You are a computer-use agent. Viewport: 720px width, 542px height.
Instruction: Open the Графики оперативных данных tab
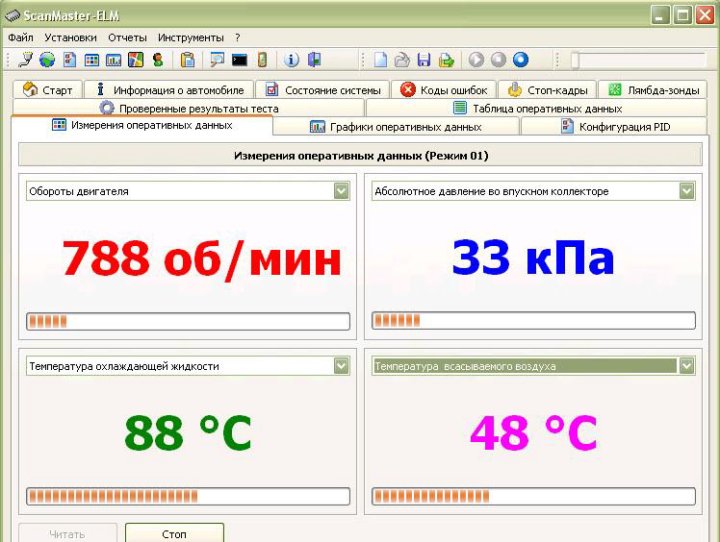396,127
